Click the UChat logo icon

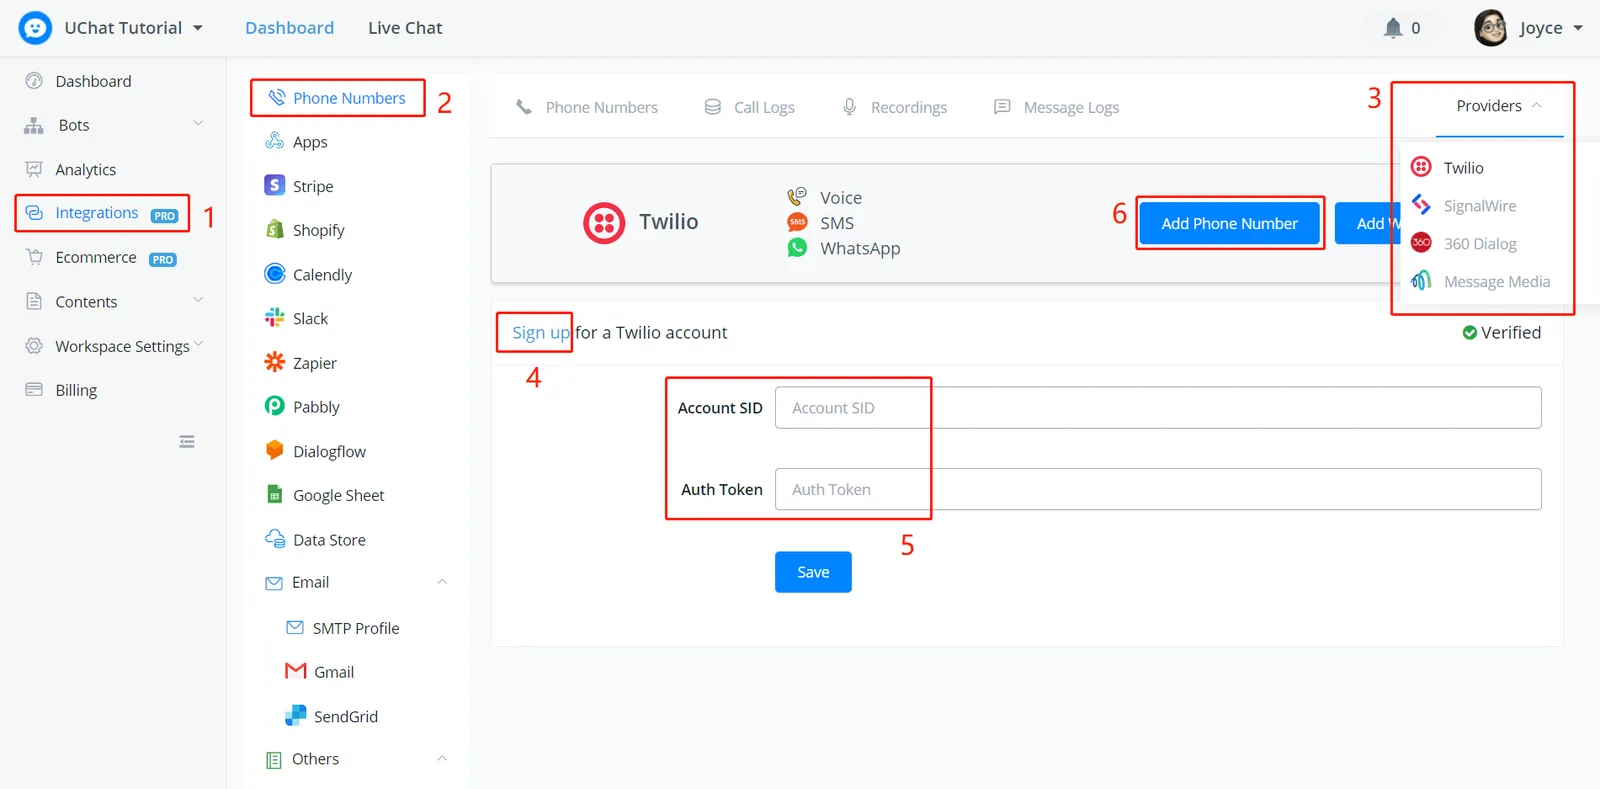click(35, 28)
